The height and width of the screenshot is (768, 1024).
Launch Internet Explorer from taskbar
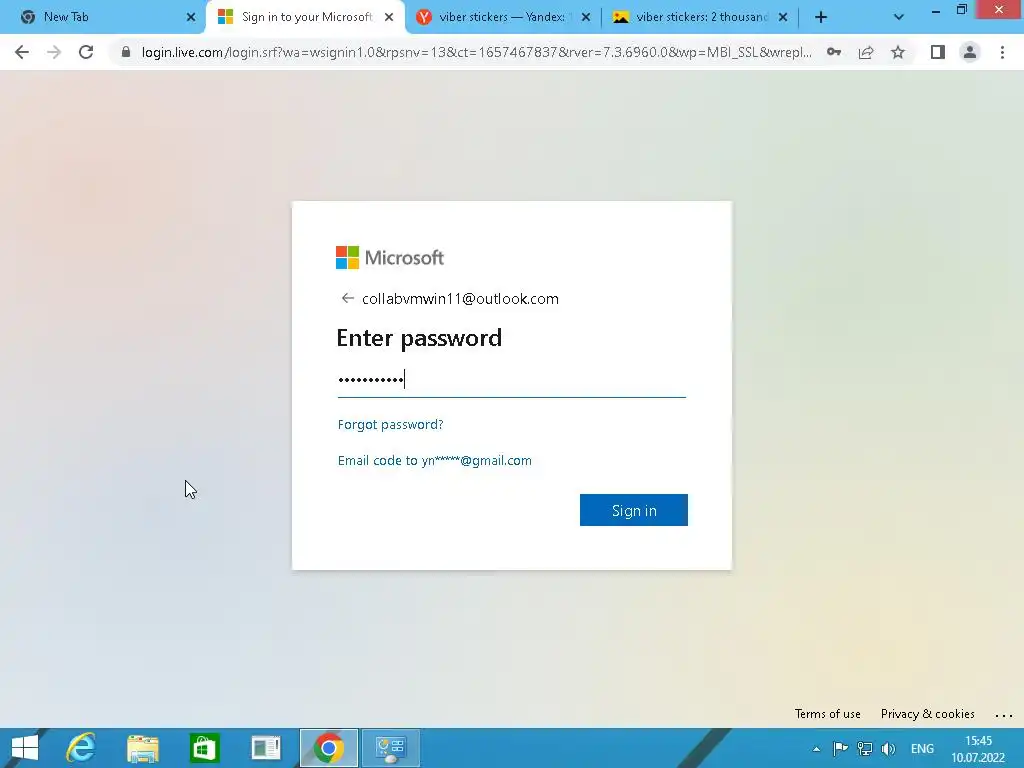pos(81,748)
